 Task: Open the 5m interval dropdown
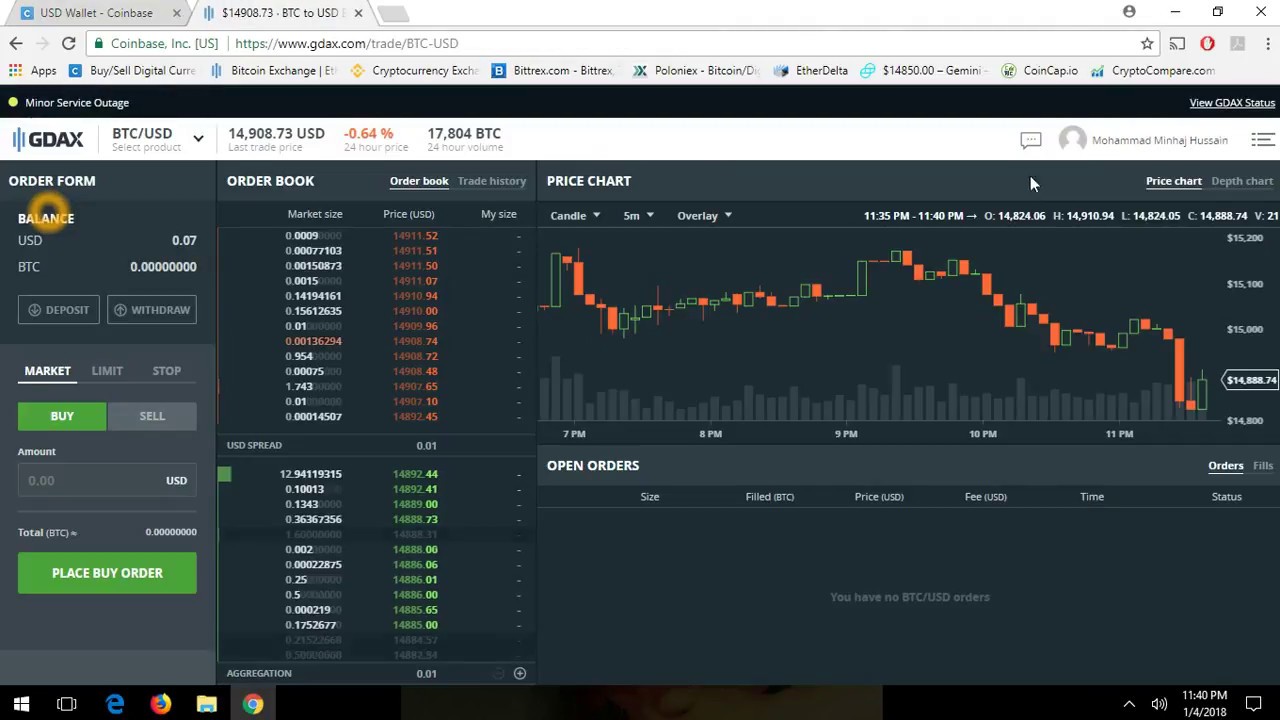(x=636, y=216)
